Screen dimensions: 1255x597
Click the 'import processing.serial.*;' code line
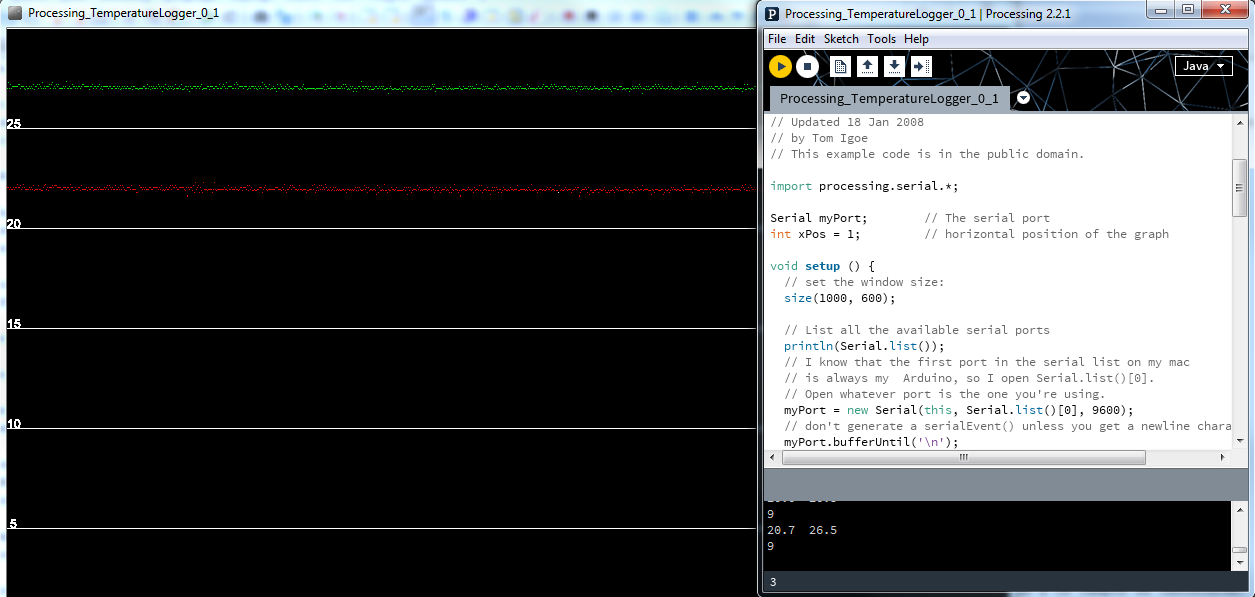click(x=863, y=186)
